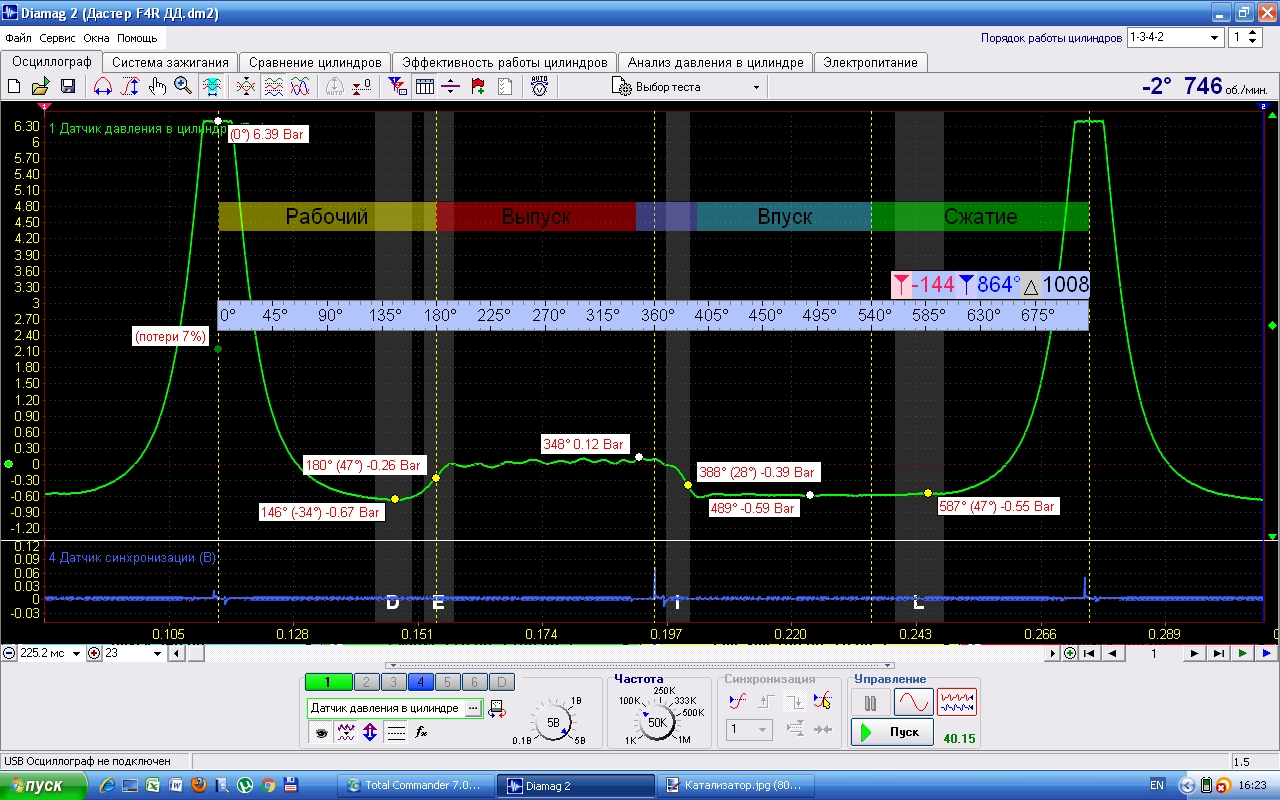Click the sensor connection icon beside channel name
The width and height of the screenshot is (1280, 800).
[x=496, y=708]
